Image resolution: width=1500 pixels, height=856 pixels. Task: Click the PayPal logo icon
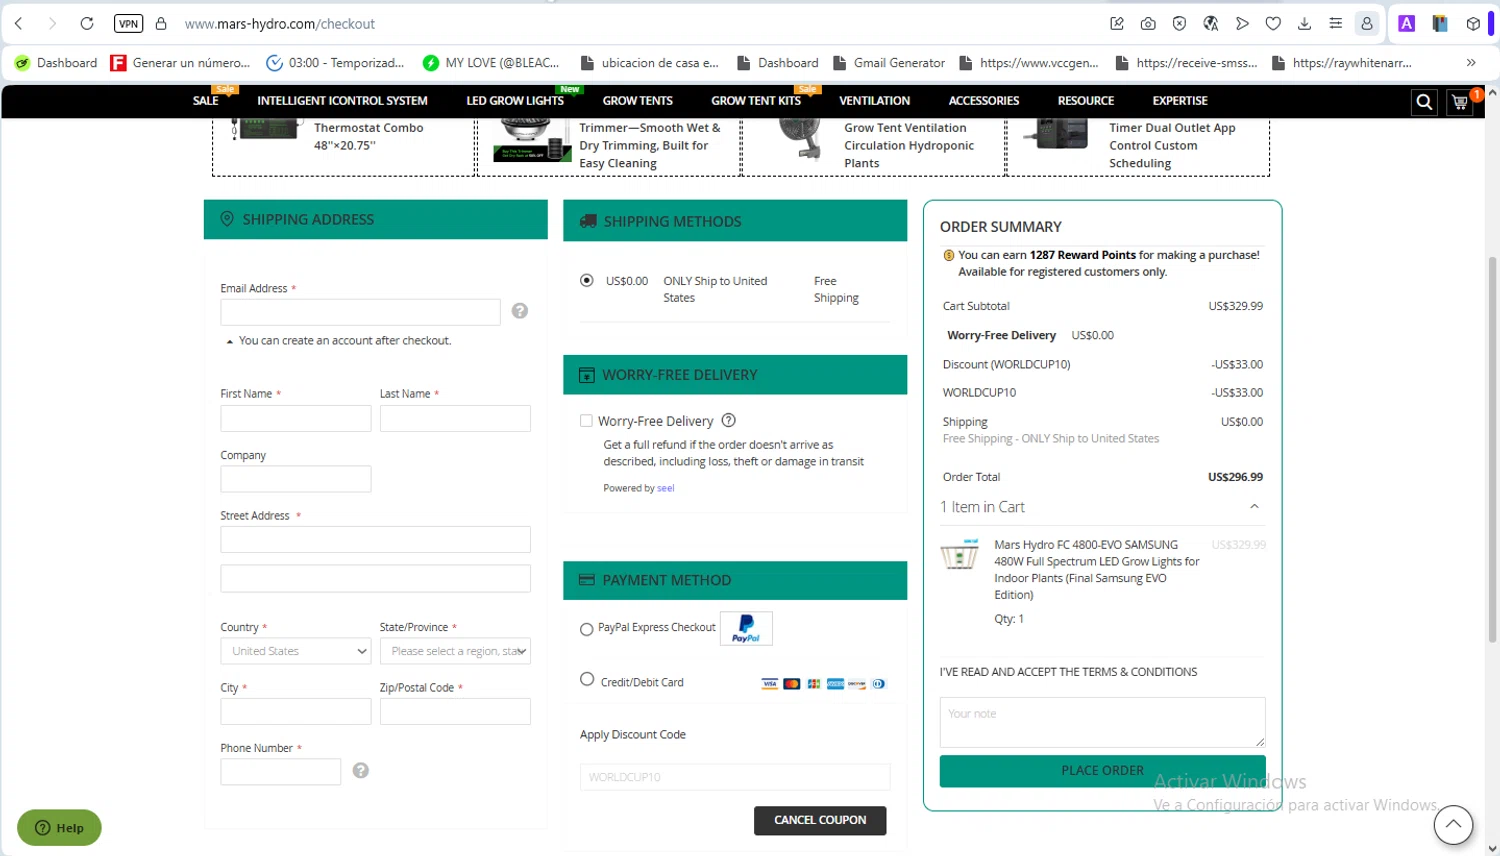[746, 628]
